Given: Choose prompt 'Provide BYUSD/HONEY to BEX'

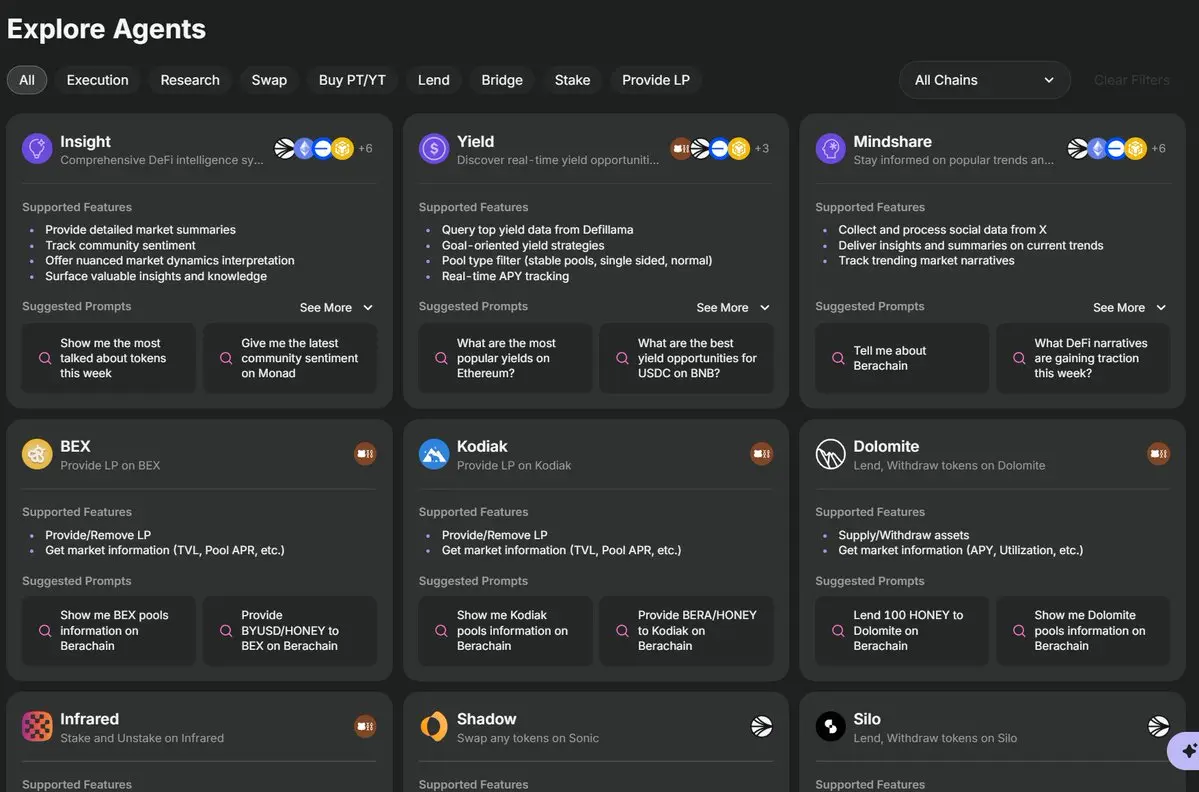Looking at the screenshot, I should point(290,631).
